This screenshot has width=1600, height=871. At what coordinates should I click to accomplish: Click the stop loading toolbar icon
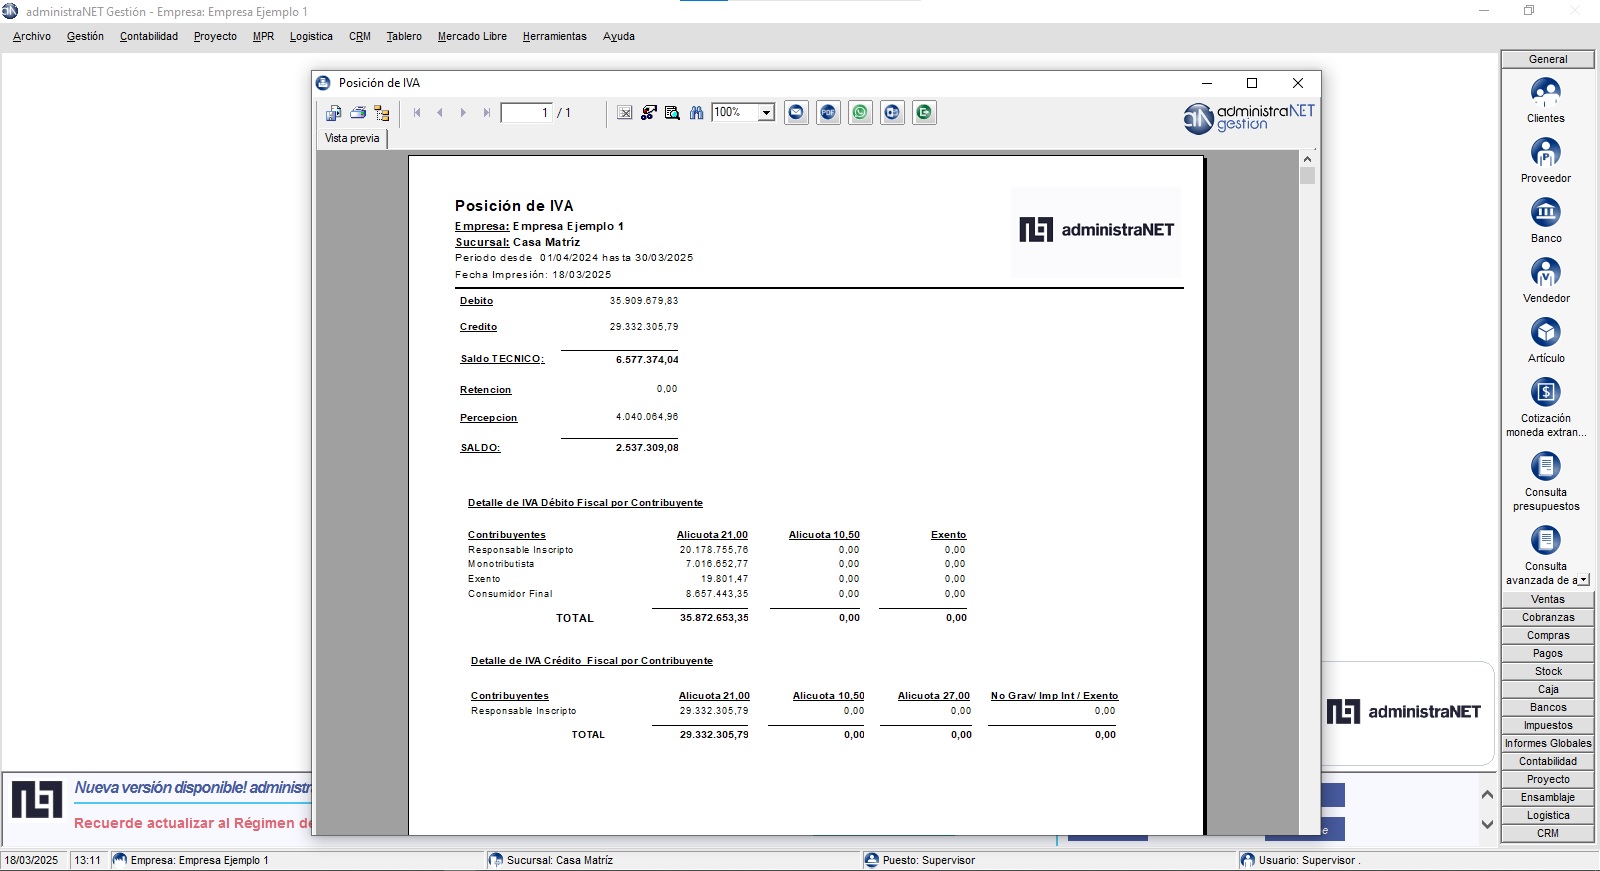(625, 113)
